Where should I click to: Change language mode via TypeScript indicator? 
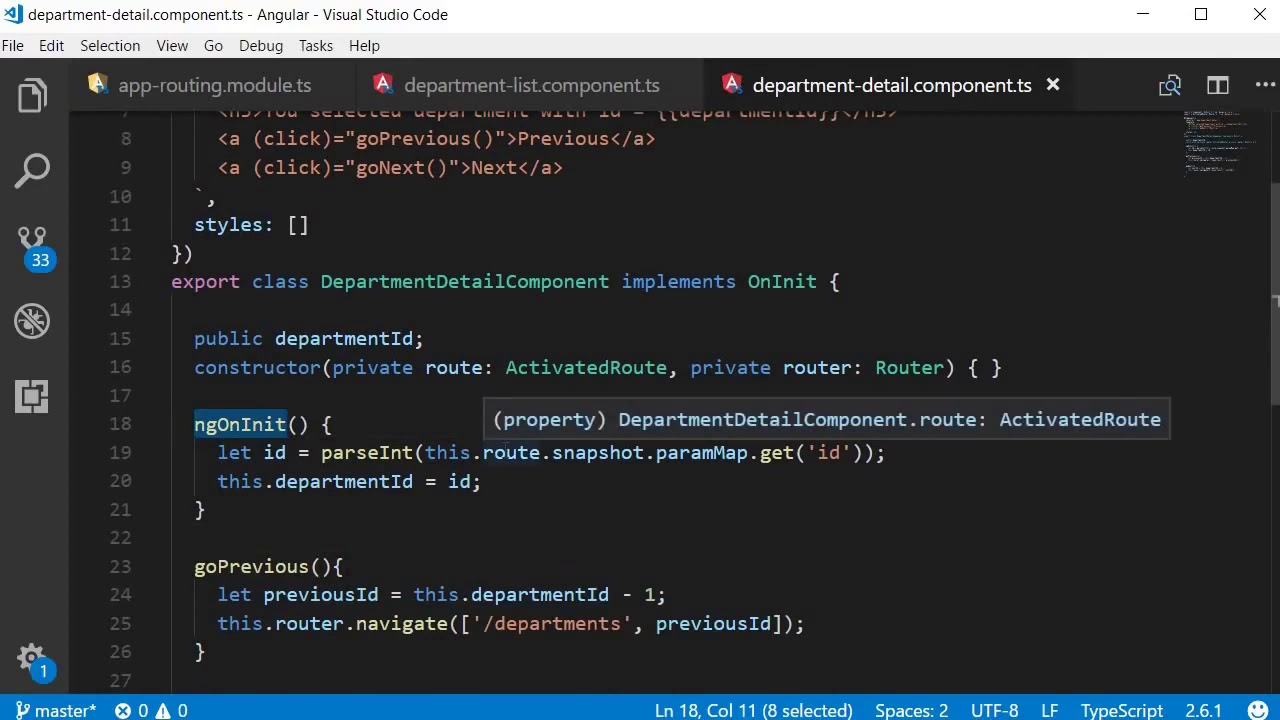(1121, 710)
